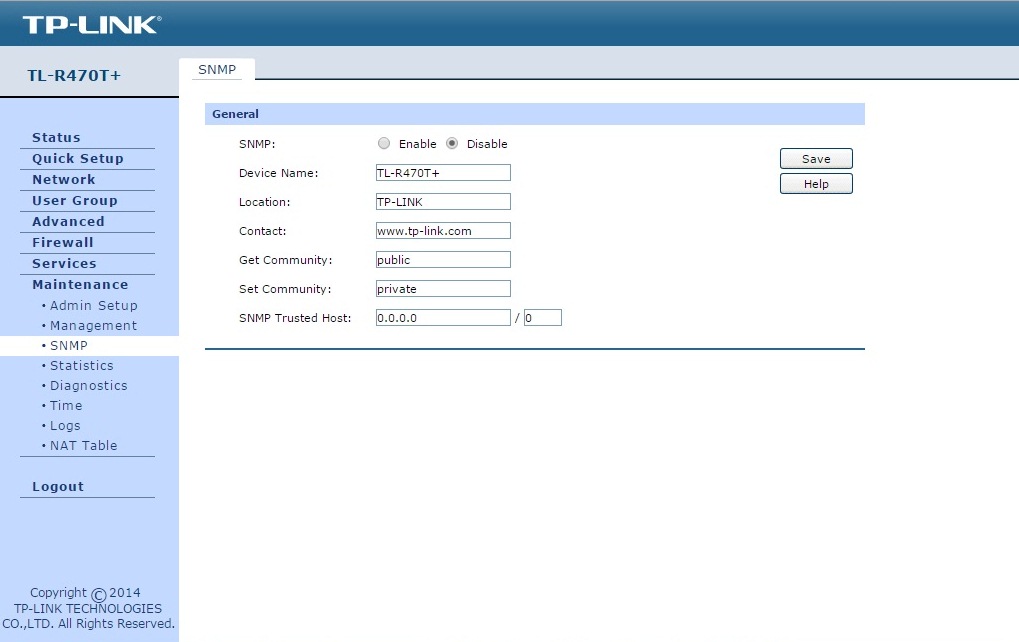This screenshot has height=642, width=1019.
Task: Click the 'Device Name:' label
Action: [x=279, y=173]
